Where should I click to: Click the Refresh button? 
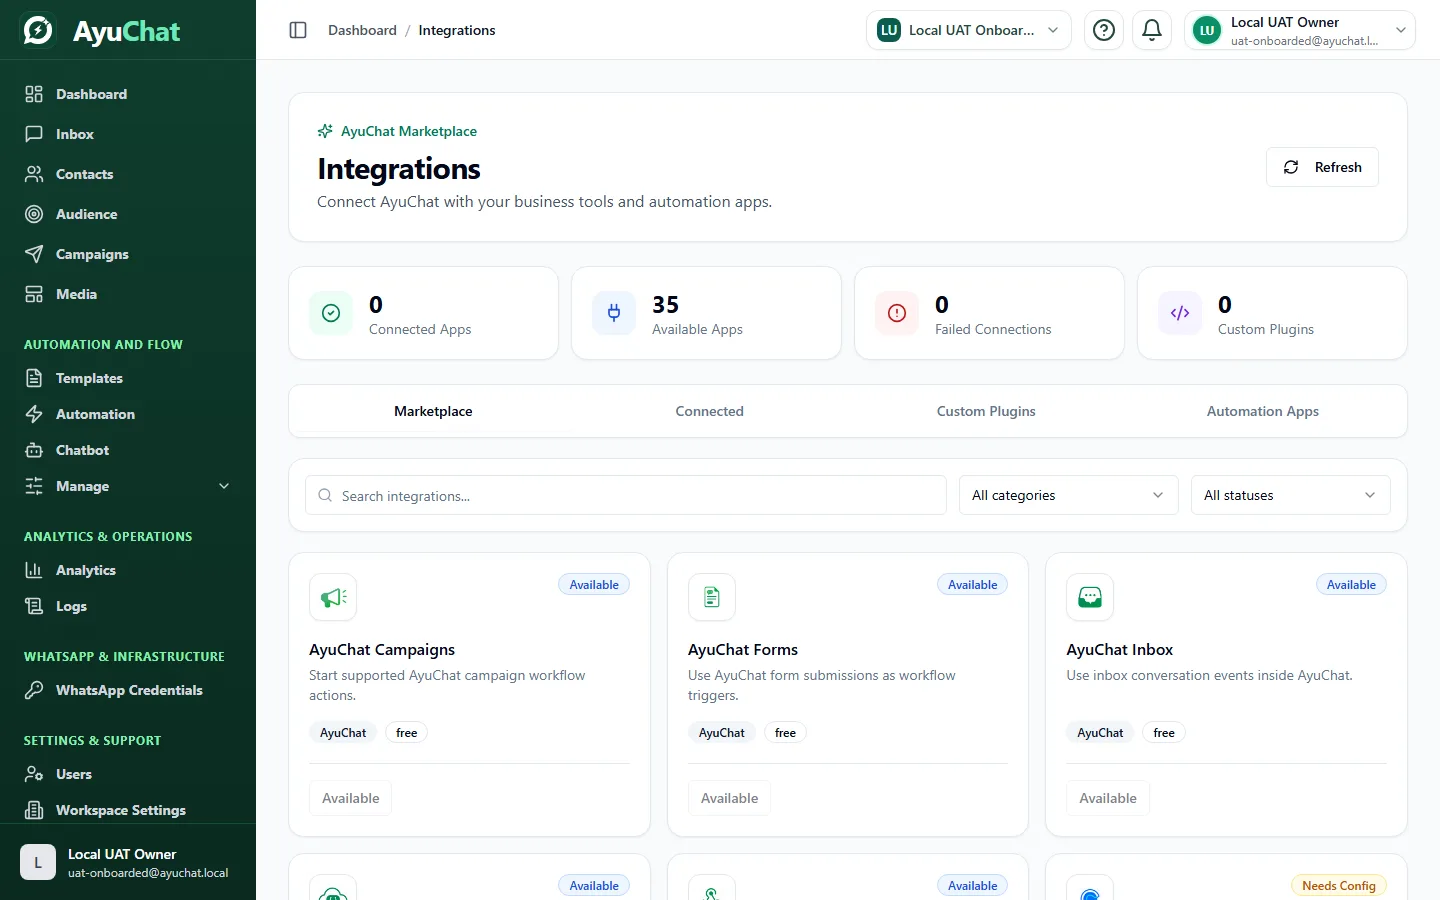(x=1322, y=167)
